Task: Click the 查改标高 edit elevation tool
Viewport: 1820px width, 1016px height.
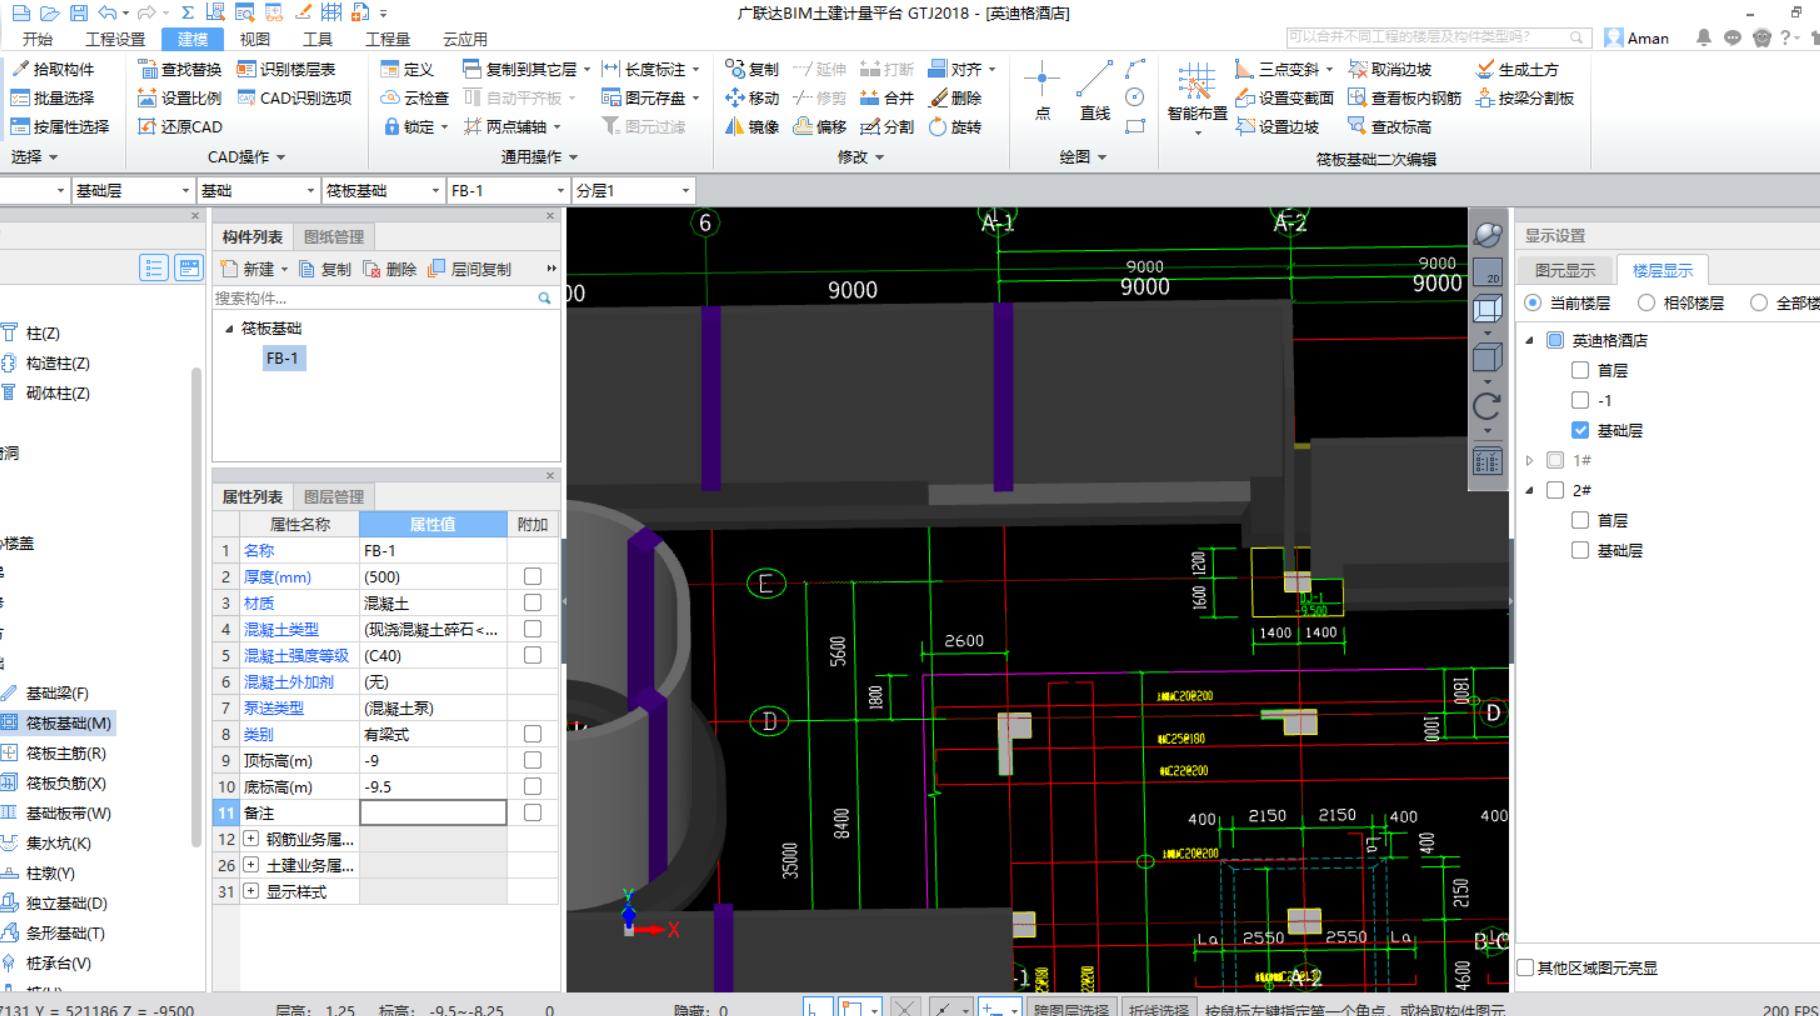Action: [1390, 127]
